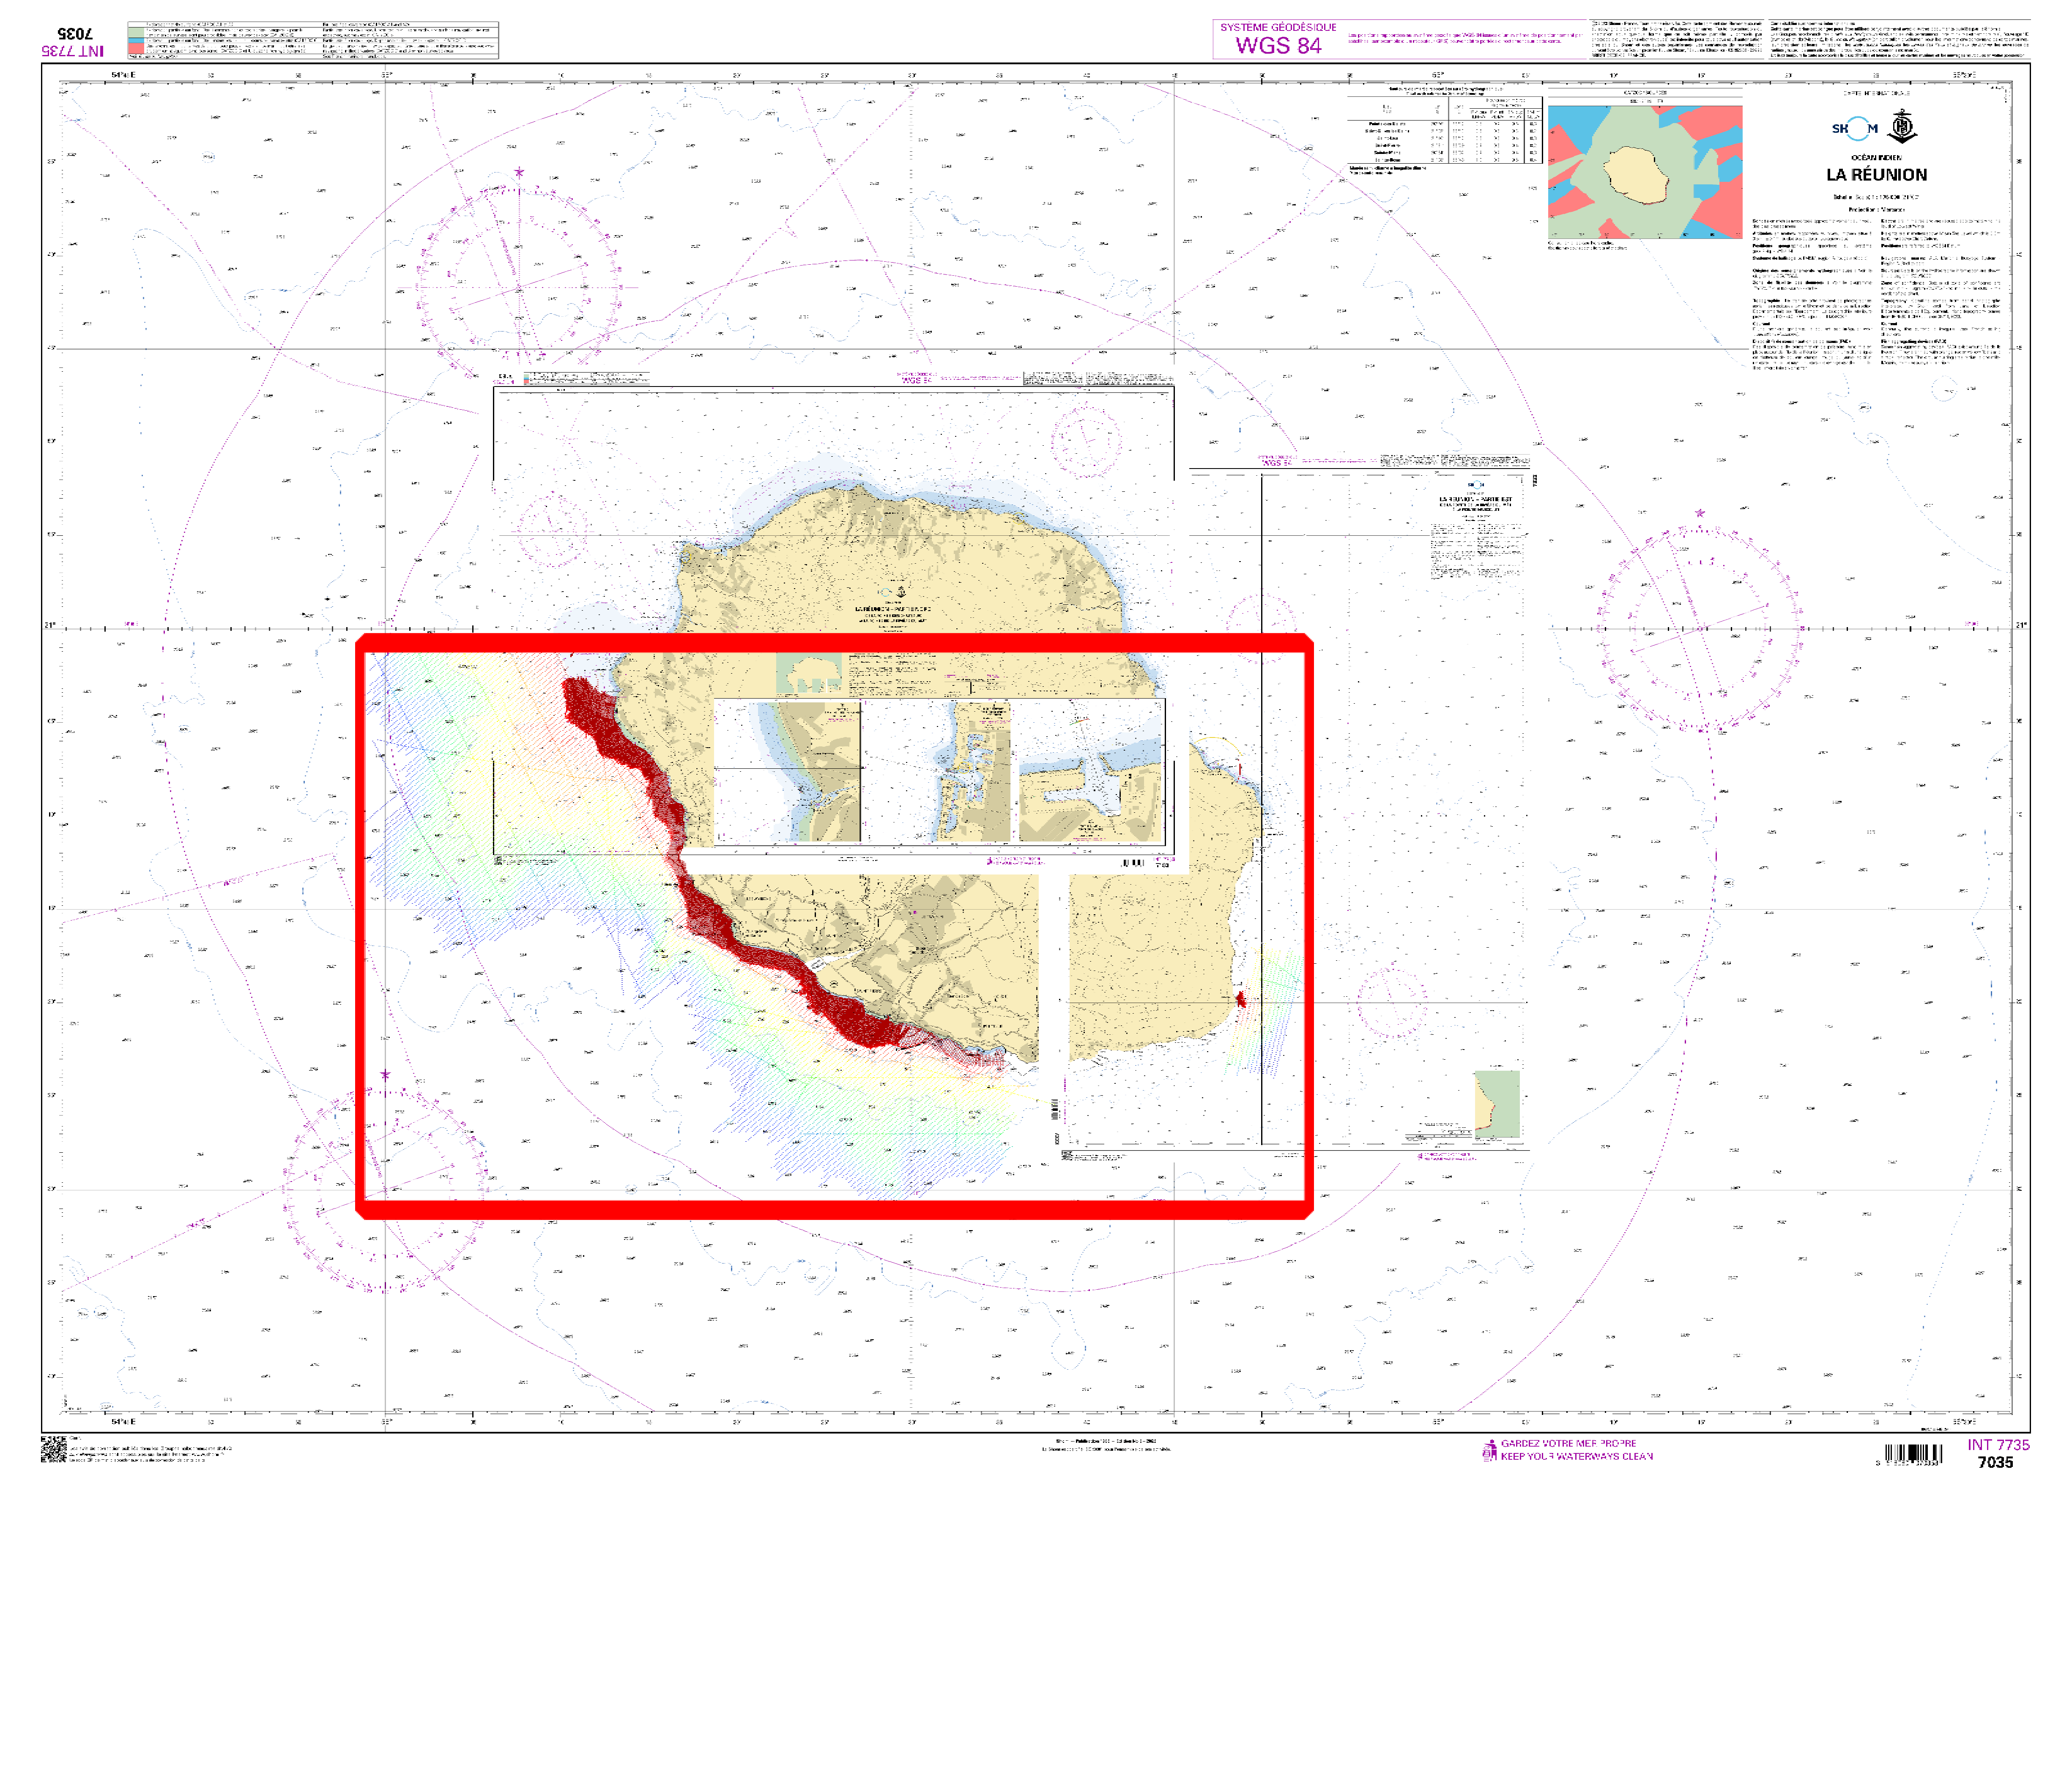The image size is (2072, 1790).
Task: Click the pink swatch in the top-left legend
Action: point(136,48)
